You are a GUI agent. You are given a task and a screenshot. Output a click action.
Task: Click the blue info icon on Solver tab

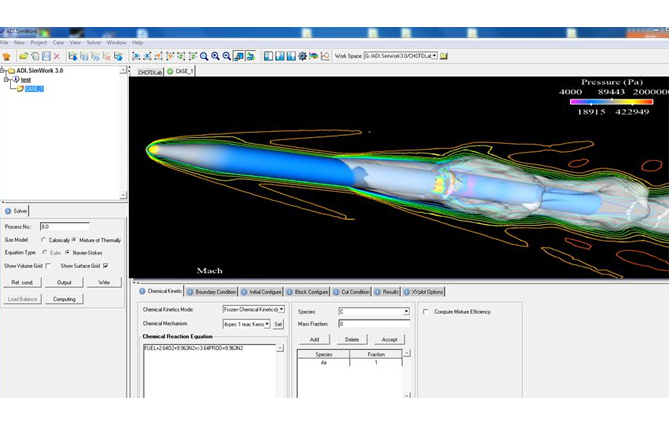8,211
